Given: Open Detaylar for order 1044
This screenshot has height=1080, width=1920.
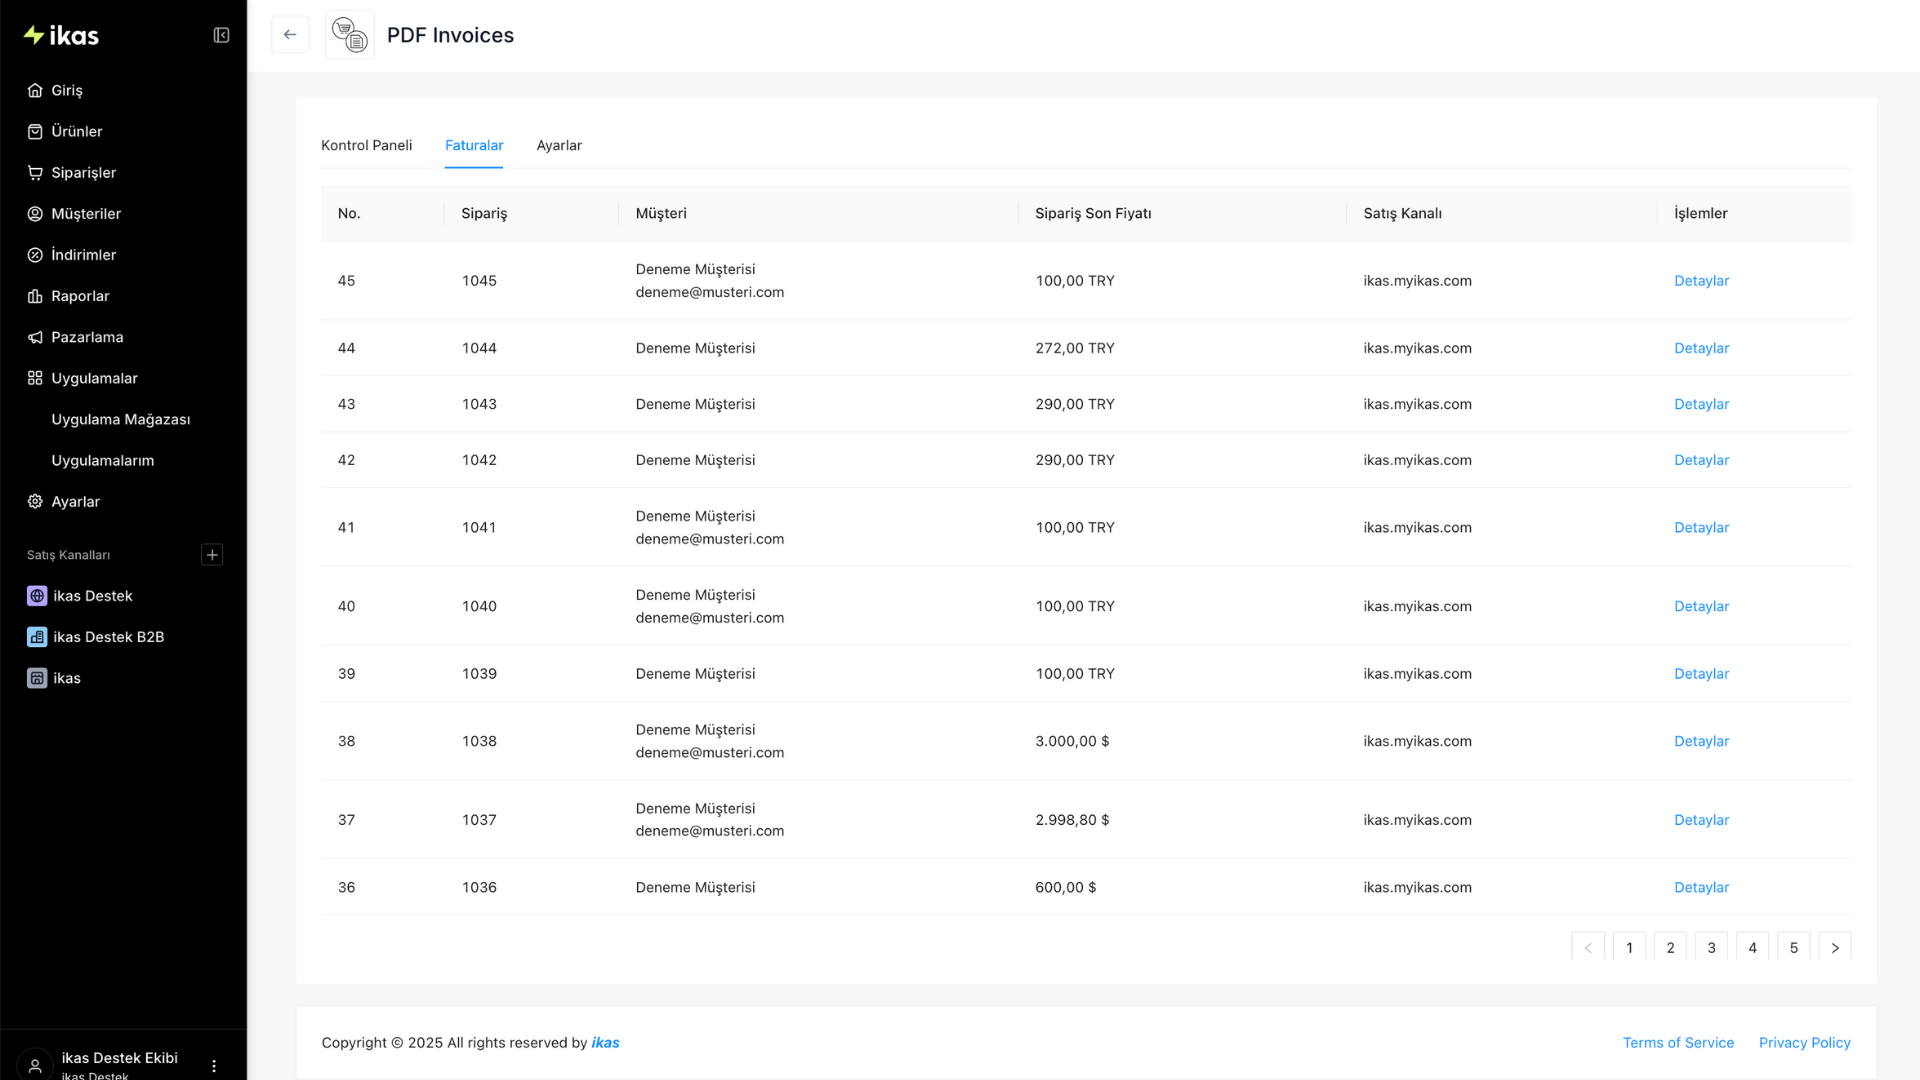Looking at the screenshot, I should [x=1701, y=348].
